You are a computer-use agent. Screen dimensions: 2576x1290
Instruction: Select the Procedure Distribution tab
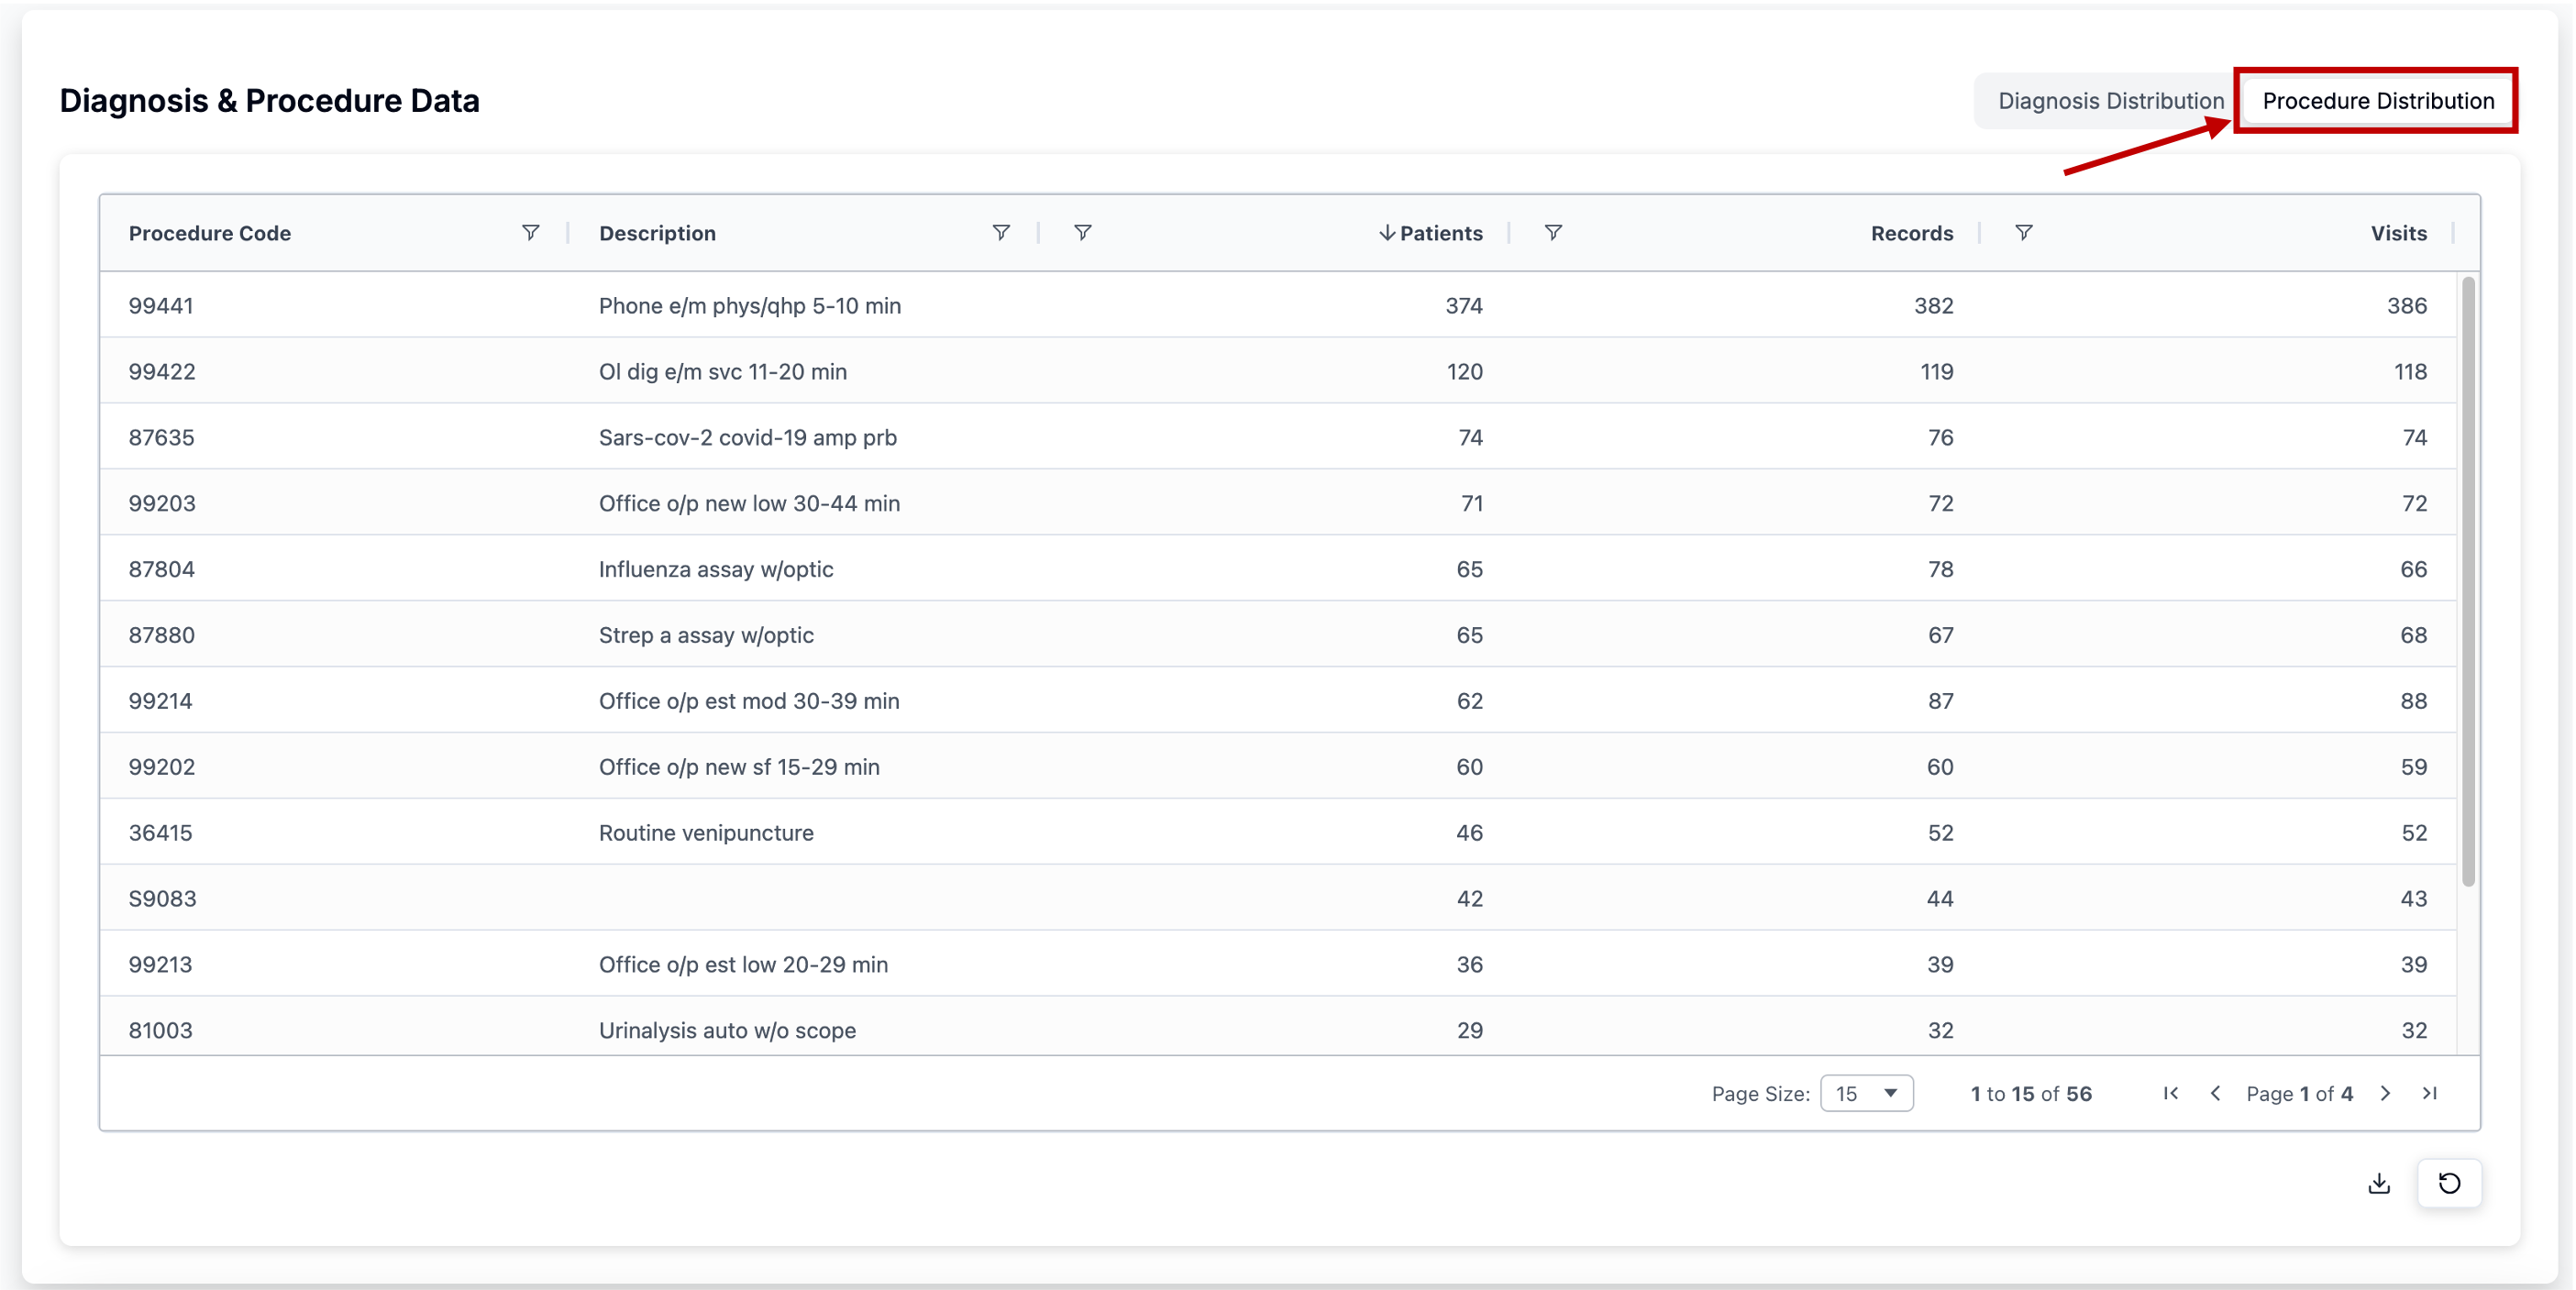(x=2377, y=101)
